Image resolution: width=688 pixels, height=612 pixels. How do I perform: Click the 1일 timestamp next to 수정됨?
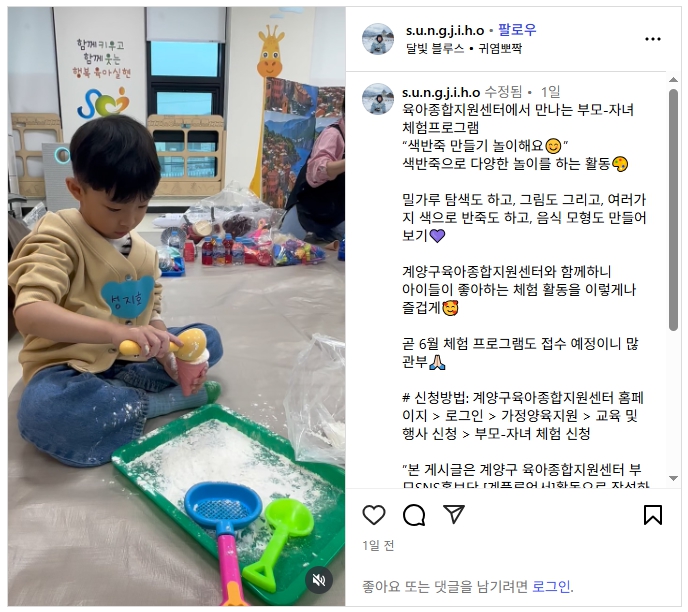[550, 92]
